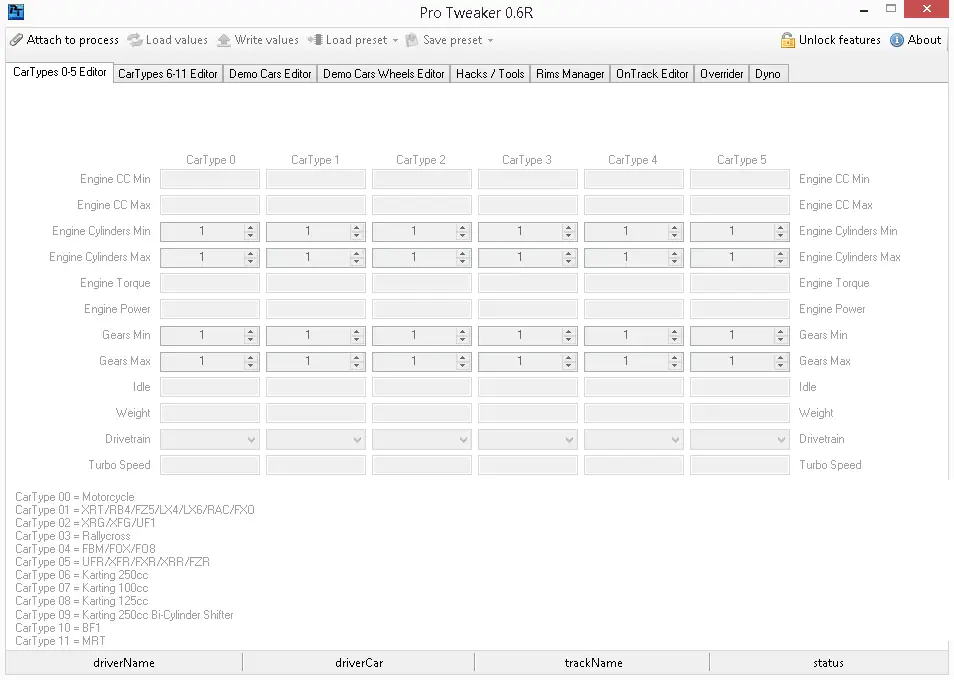Image resolution: width=954 pixels, height=680 pixels.
Task: Click the Load values icon
Action: point(135,40)
